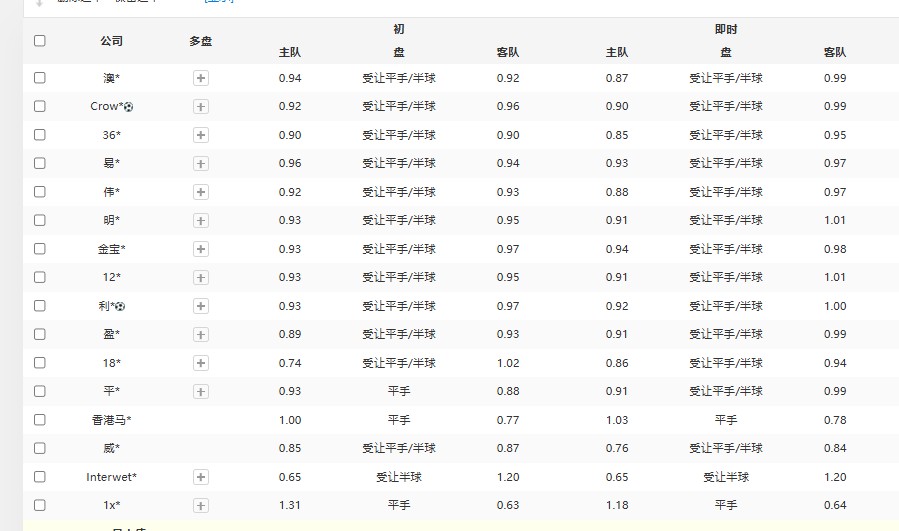This screenshot has width=899, height=531.
Task: Click the 即时 home odds 1.03 for 香港马*
Action: point(617,420)
